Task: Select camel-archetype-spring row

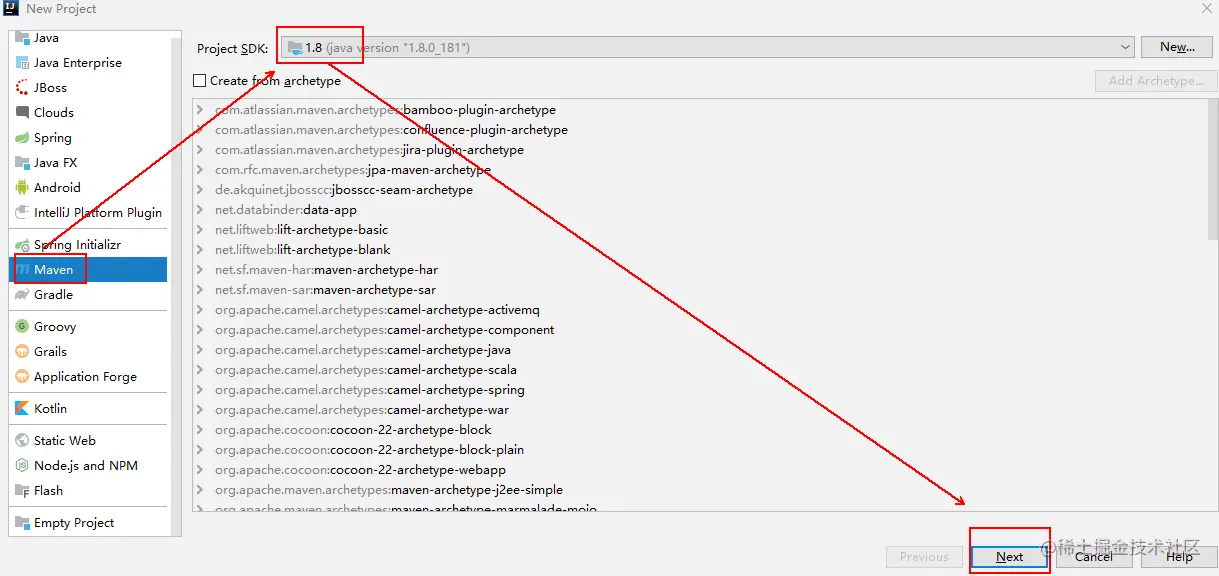Action: (700, 390)
